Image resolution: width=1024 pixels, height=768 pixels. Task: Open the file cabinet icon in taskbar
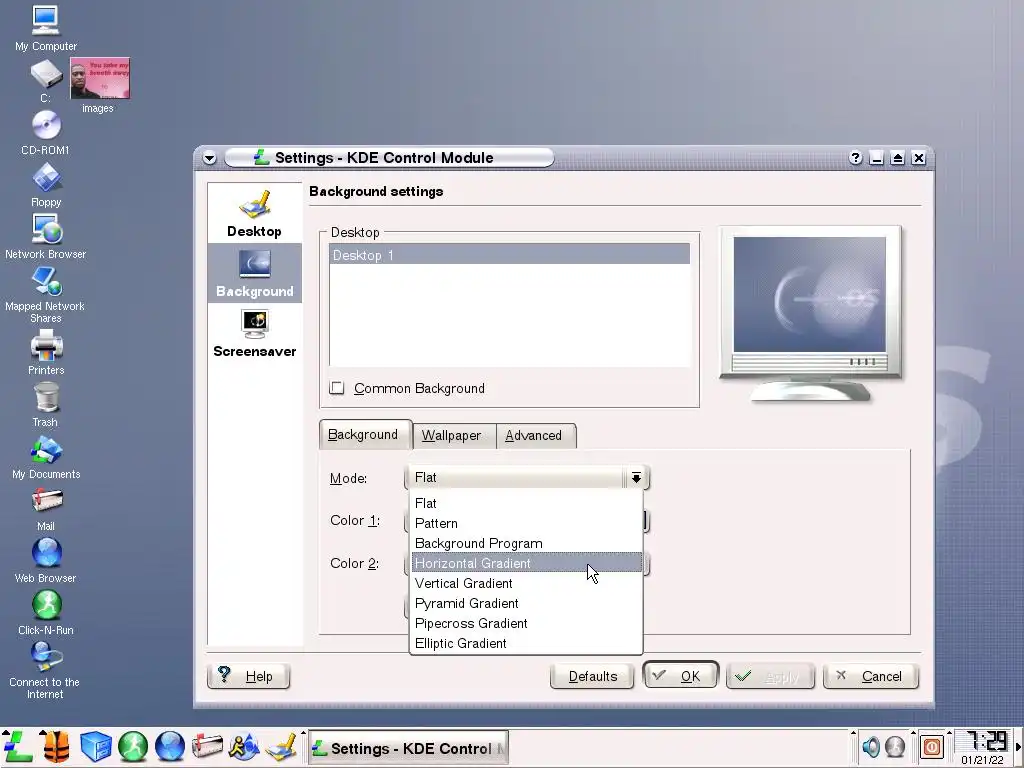click(95, 746)
